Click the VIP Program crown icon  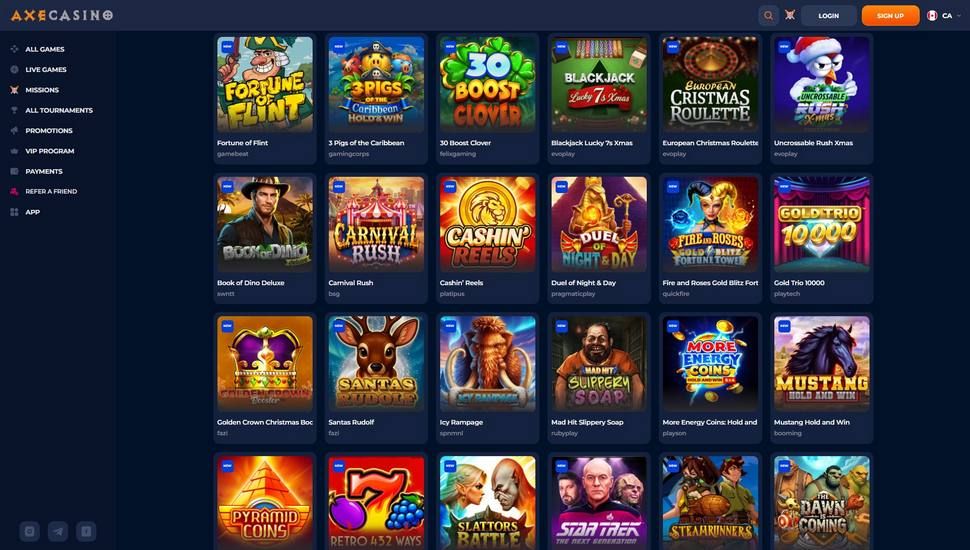(x=14, y=151)
